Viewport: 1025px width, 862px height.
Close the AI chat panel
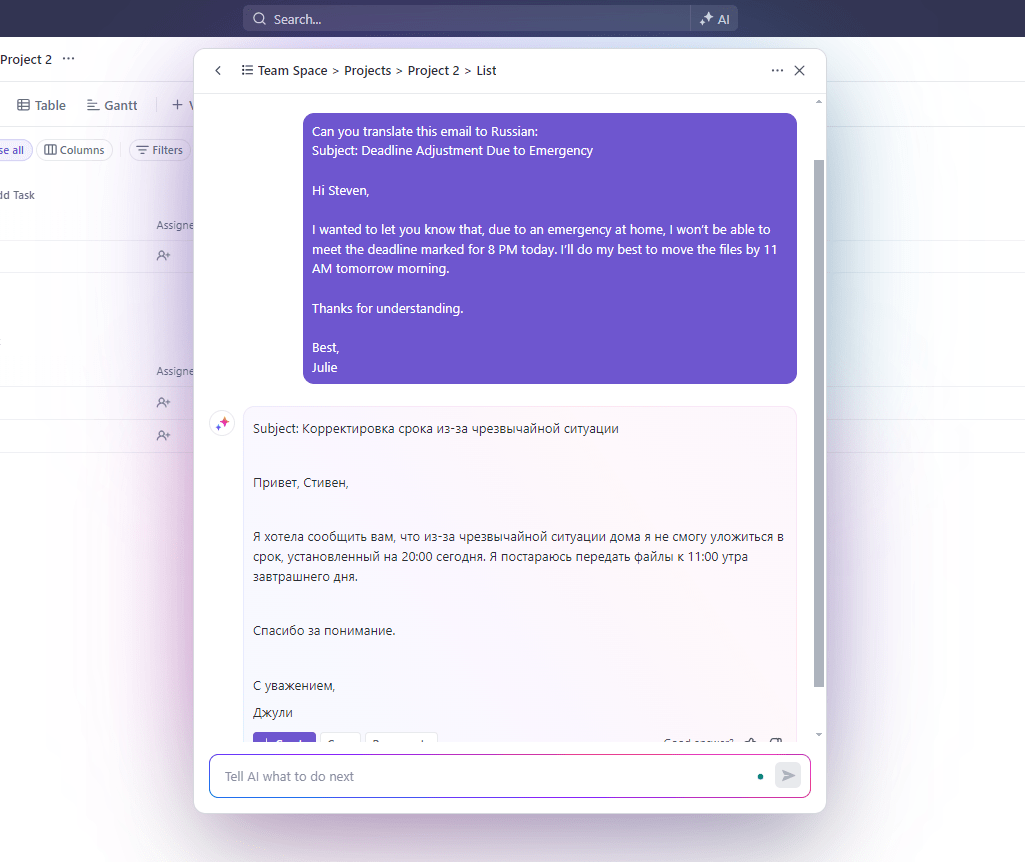pyautogui.click(x=799, y=71)
